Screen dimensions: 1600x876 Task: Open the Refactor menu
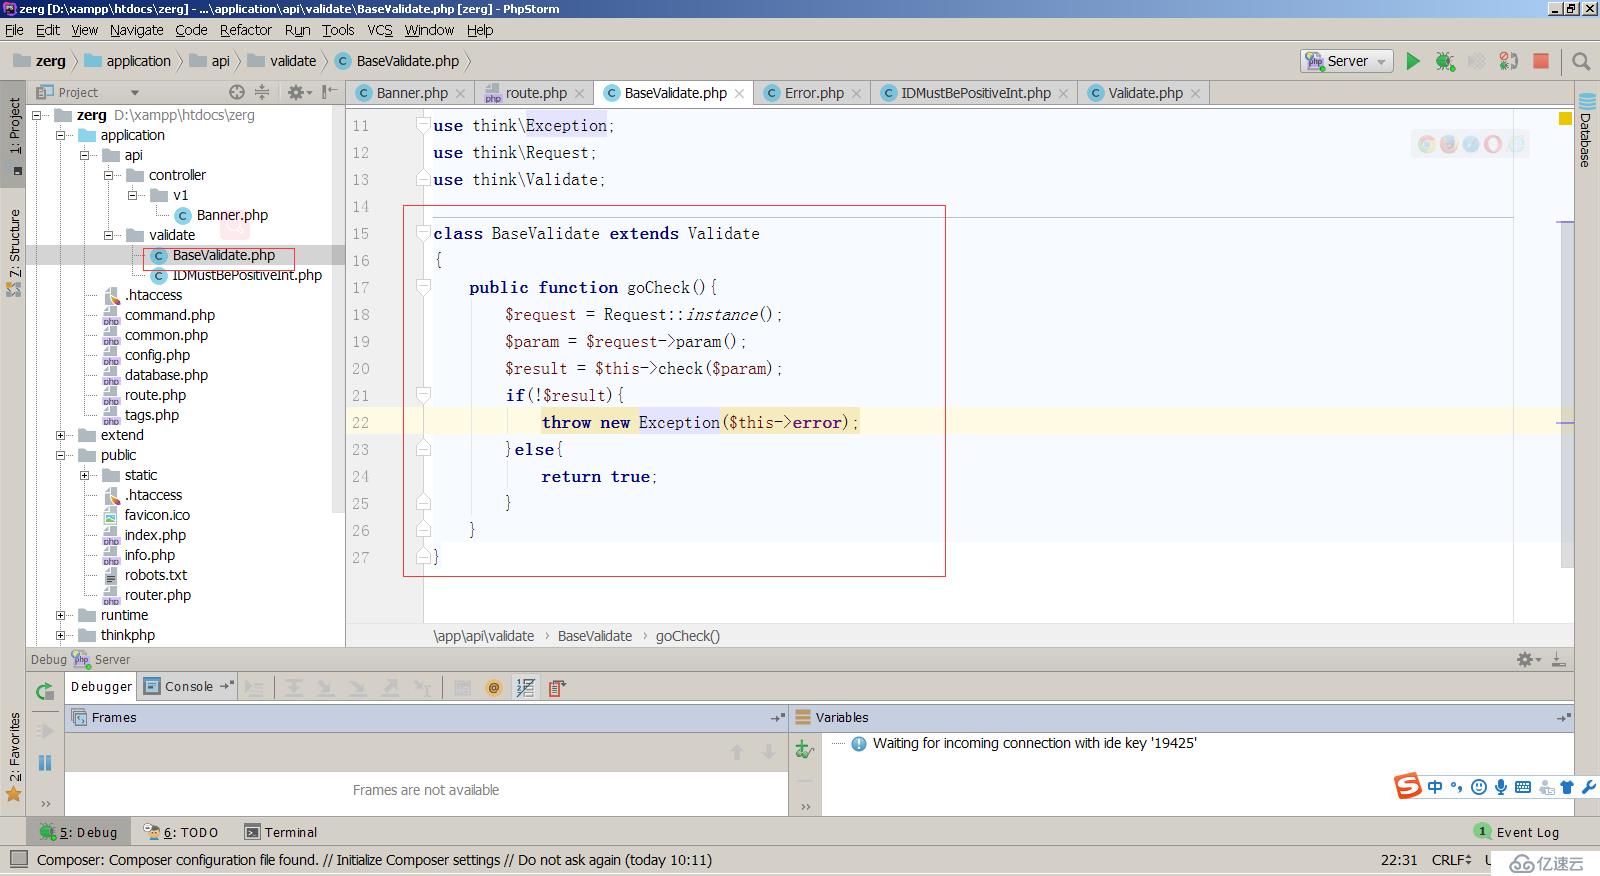click(245, 30)
